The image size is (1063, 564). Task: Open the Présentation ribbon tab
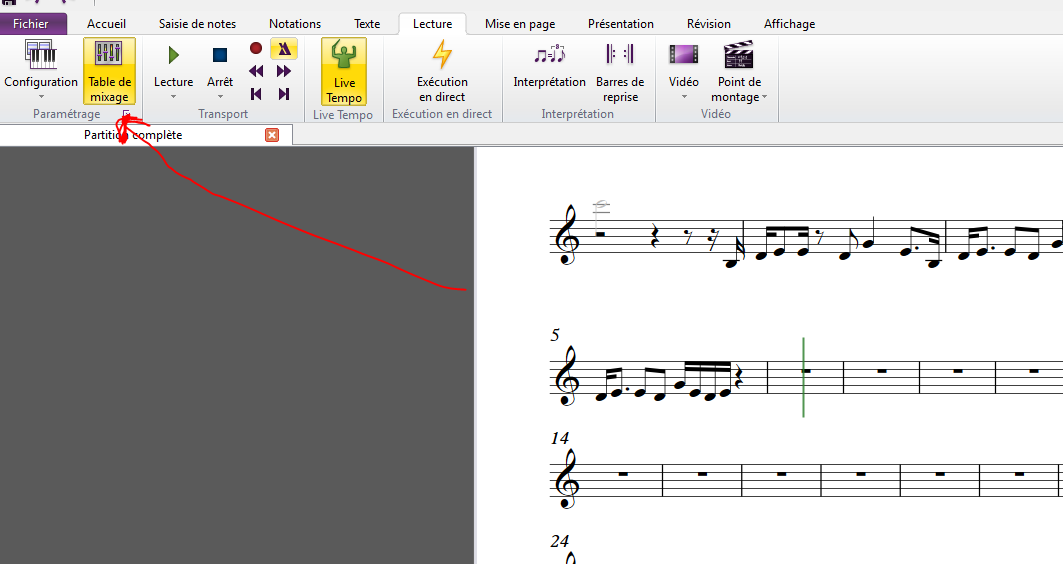pos(621,24)
